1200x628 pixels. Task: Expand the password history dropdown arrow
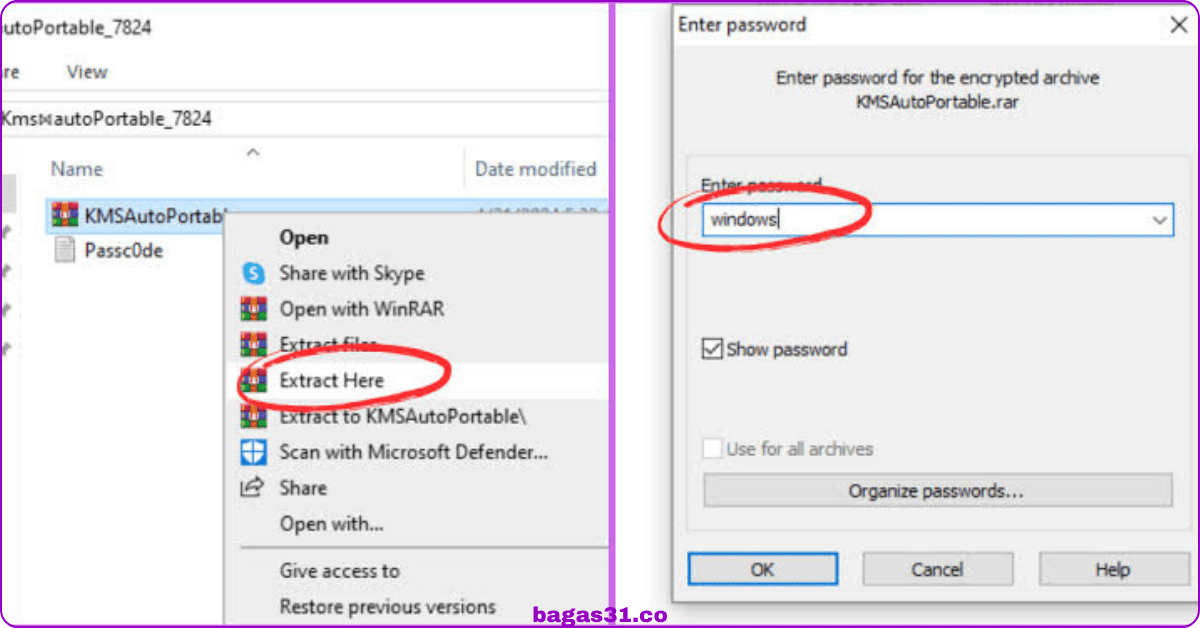pyautogui.click(x=1160, y=220)
